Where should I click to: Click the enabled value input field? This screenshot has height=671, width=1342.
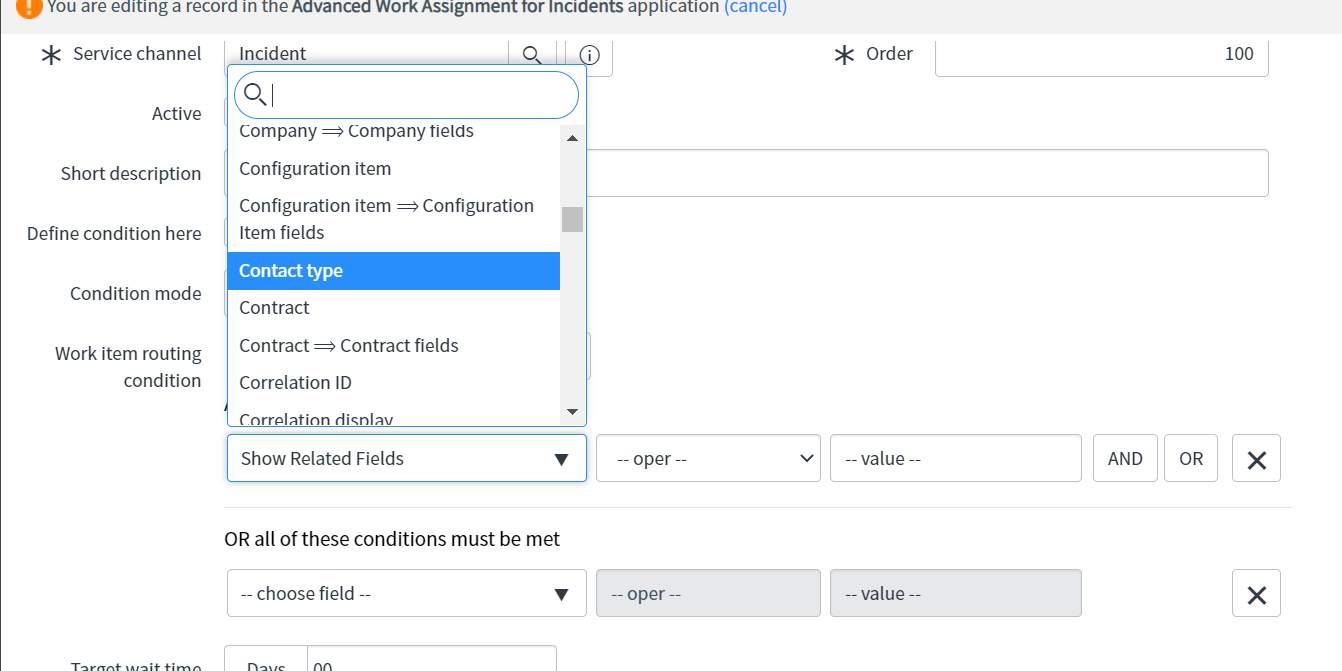(x=956, y=459)
